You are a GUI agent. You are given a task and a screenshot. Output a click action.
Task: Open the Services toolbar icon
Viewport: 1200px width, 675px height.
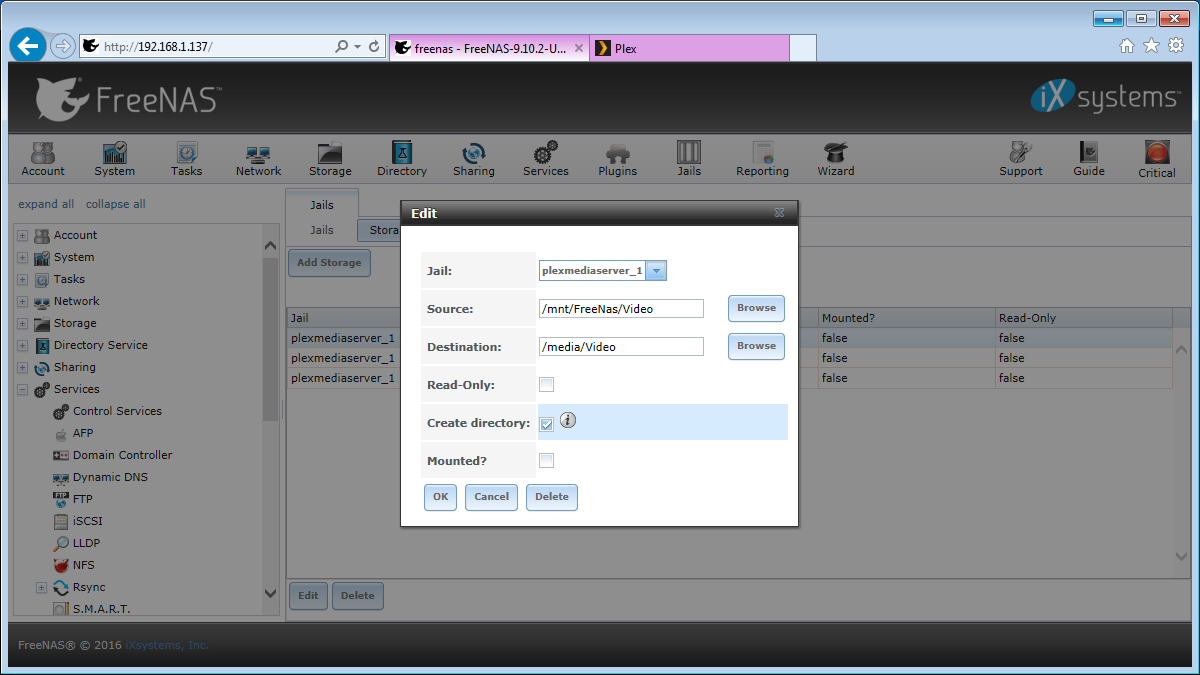pos(546,159)
